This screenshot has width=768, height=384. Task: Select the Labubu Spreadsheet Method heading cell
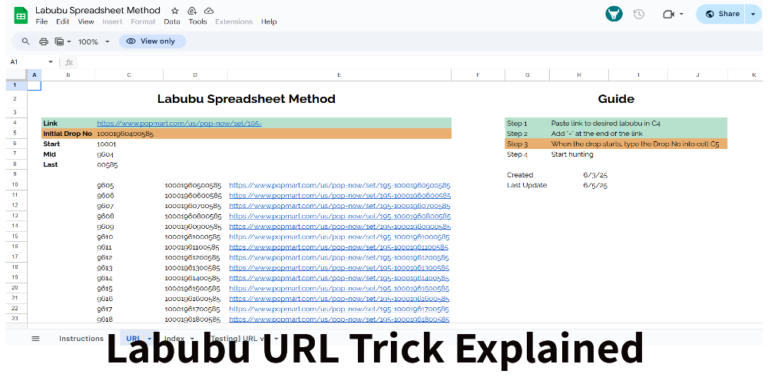246,99
